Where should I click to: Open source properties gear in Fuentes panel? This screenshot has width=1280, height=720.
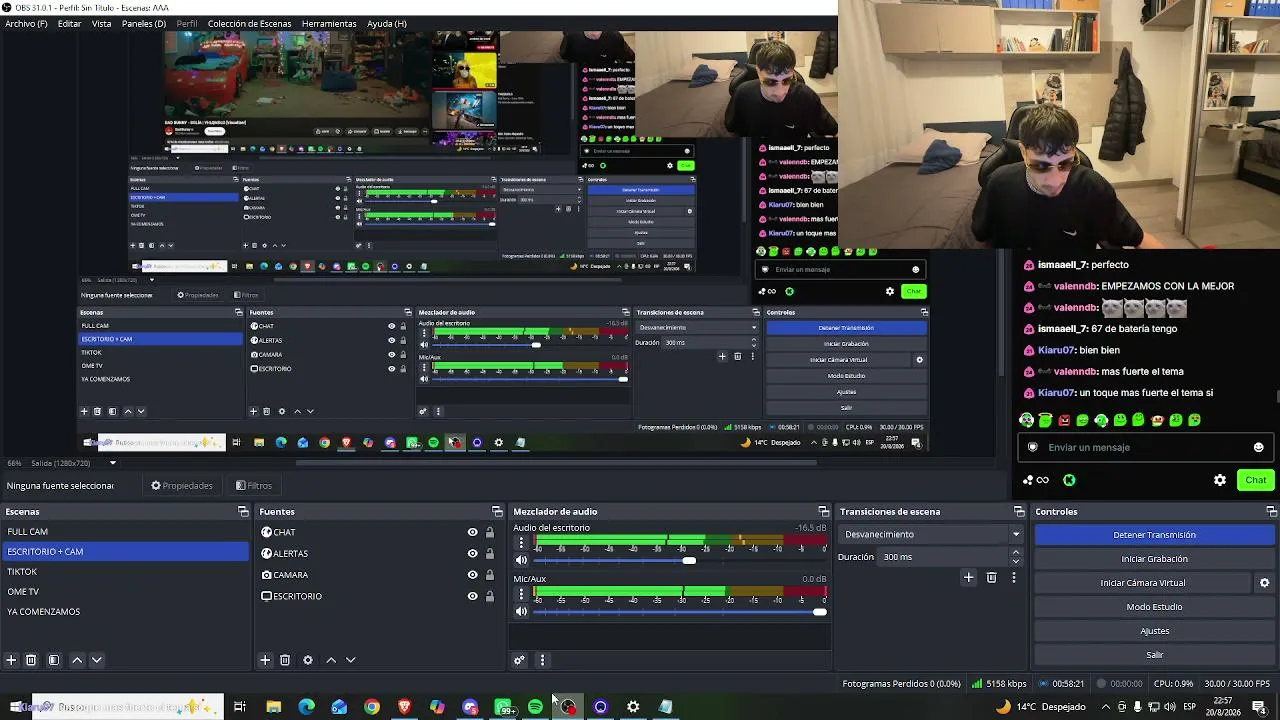click(308, 660)
